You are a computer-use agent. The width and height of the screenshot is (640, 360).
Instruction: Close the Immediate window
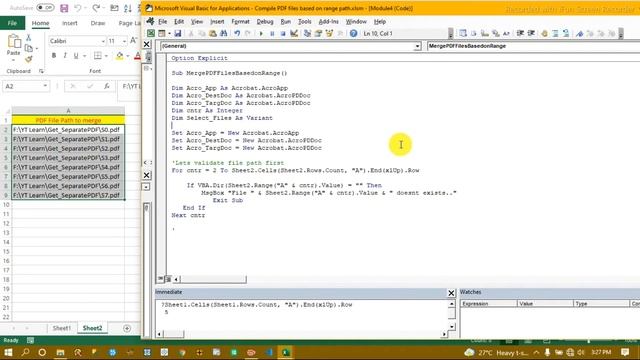(451, 293)
